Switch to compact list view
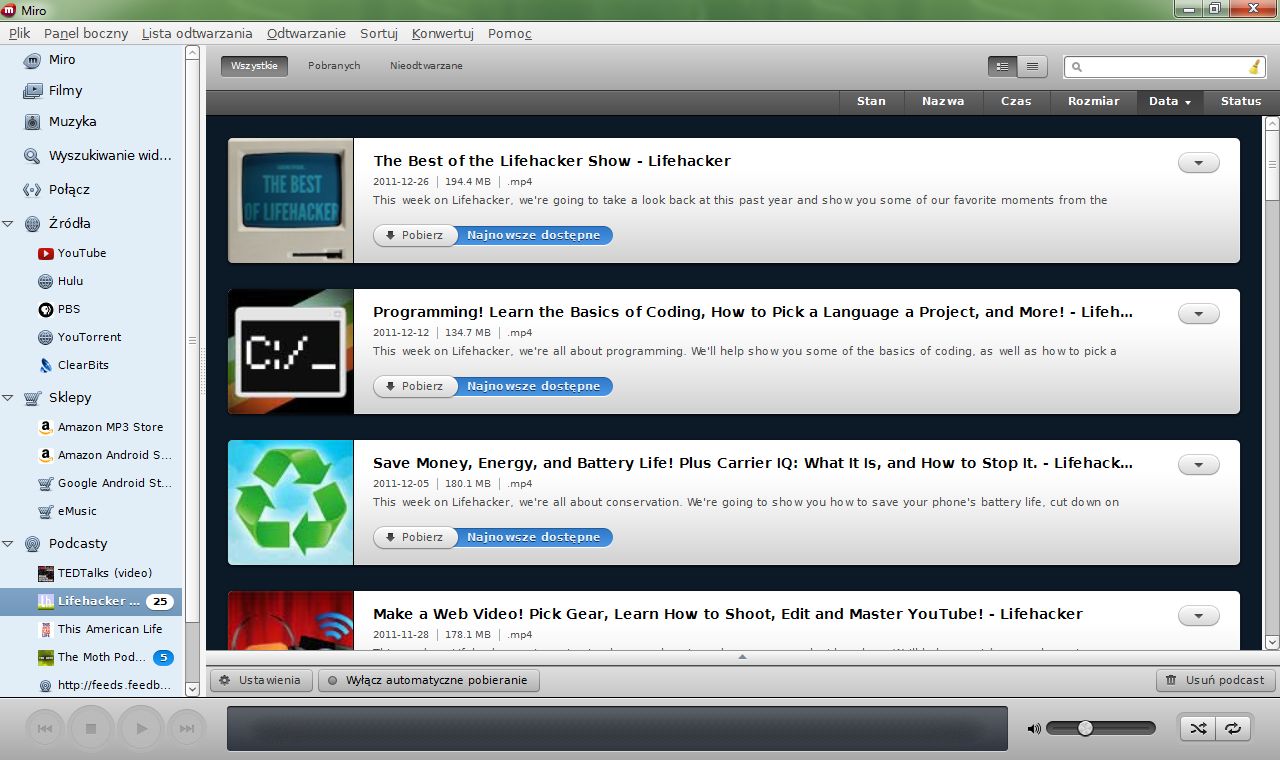This screenshot has width=1280, height=760. pyautogui.click(x=1032, y=67)
